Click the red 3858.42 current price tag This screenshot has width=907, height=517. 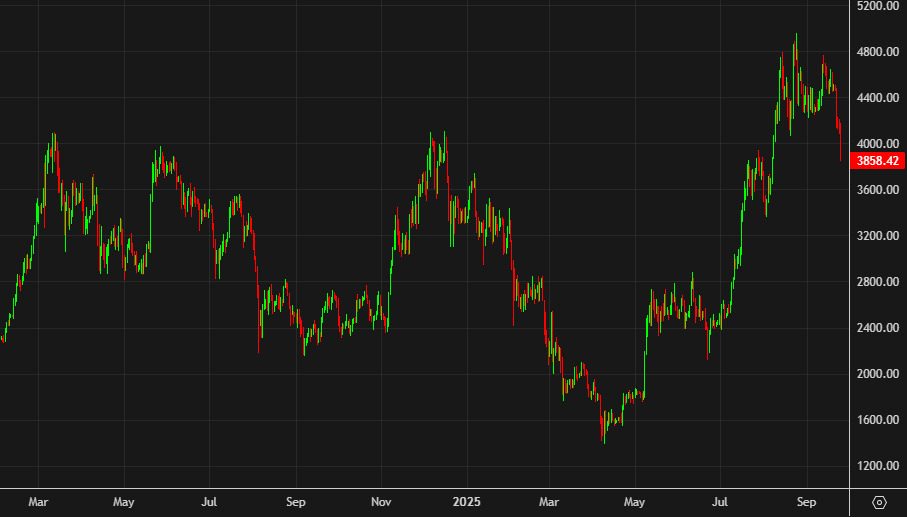coord(878,161)
